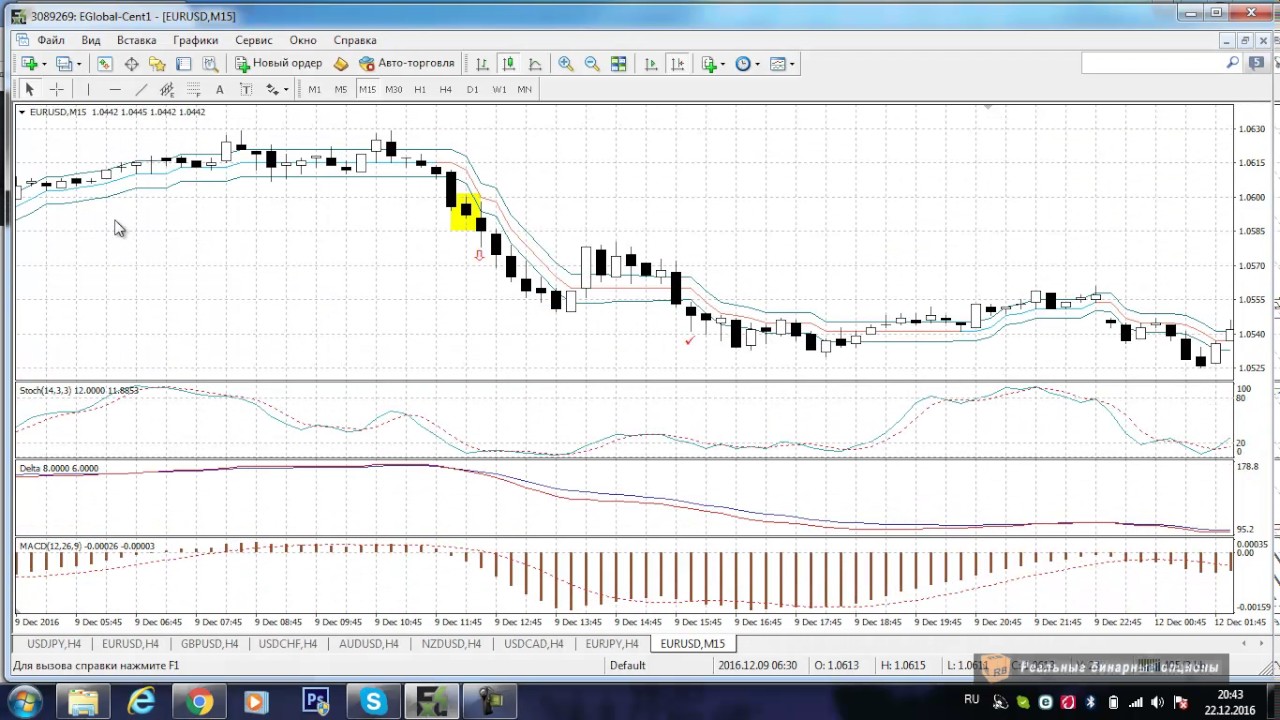The image size is (1280, 720).
Task: Click the MetaEditor yellow book icon
Action: (341, 63)
